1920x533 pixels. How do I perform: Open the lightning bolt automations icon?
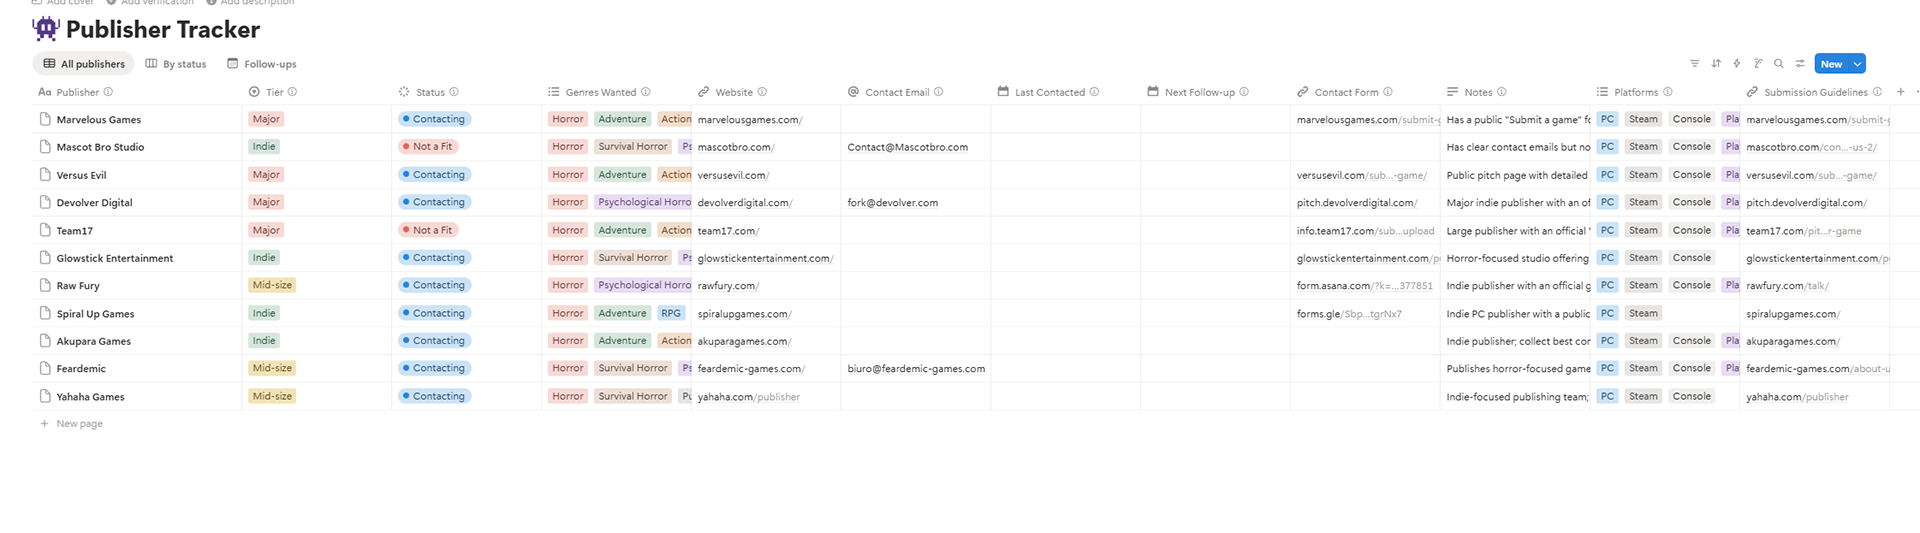pyautogui.click(x=1737, y=64)
